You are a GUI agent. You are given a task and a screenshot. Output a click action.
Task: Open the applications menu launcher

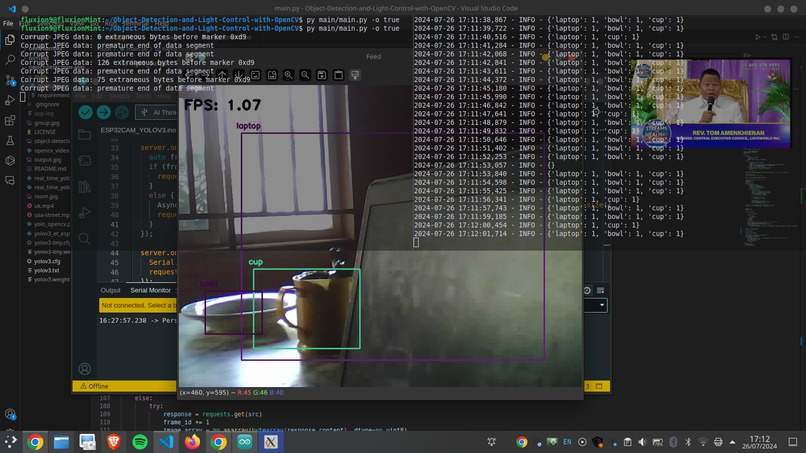tap(10, 442)
